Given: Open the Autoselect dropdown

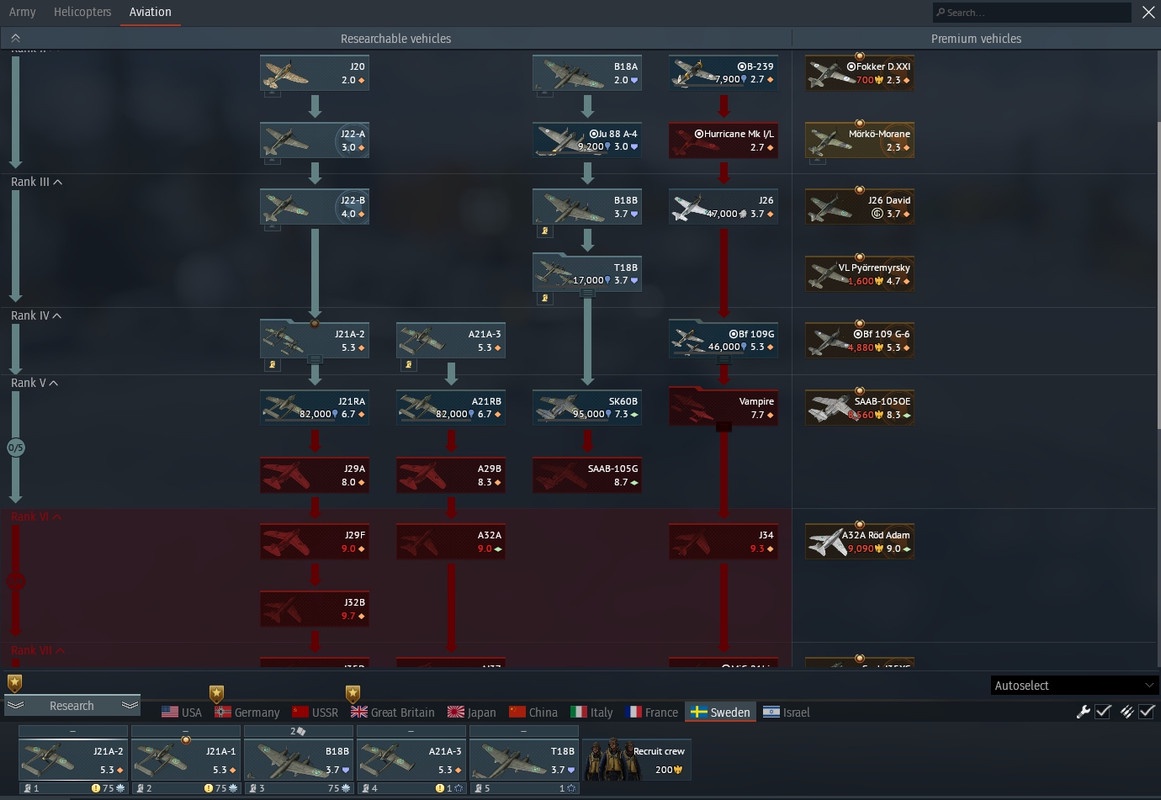Looking at the screenshot, I should click(1074, 685).
